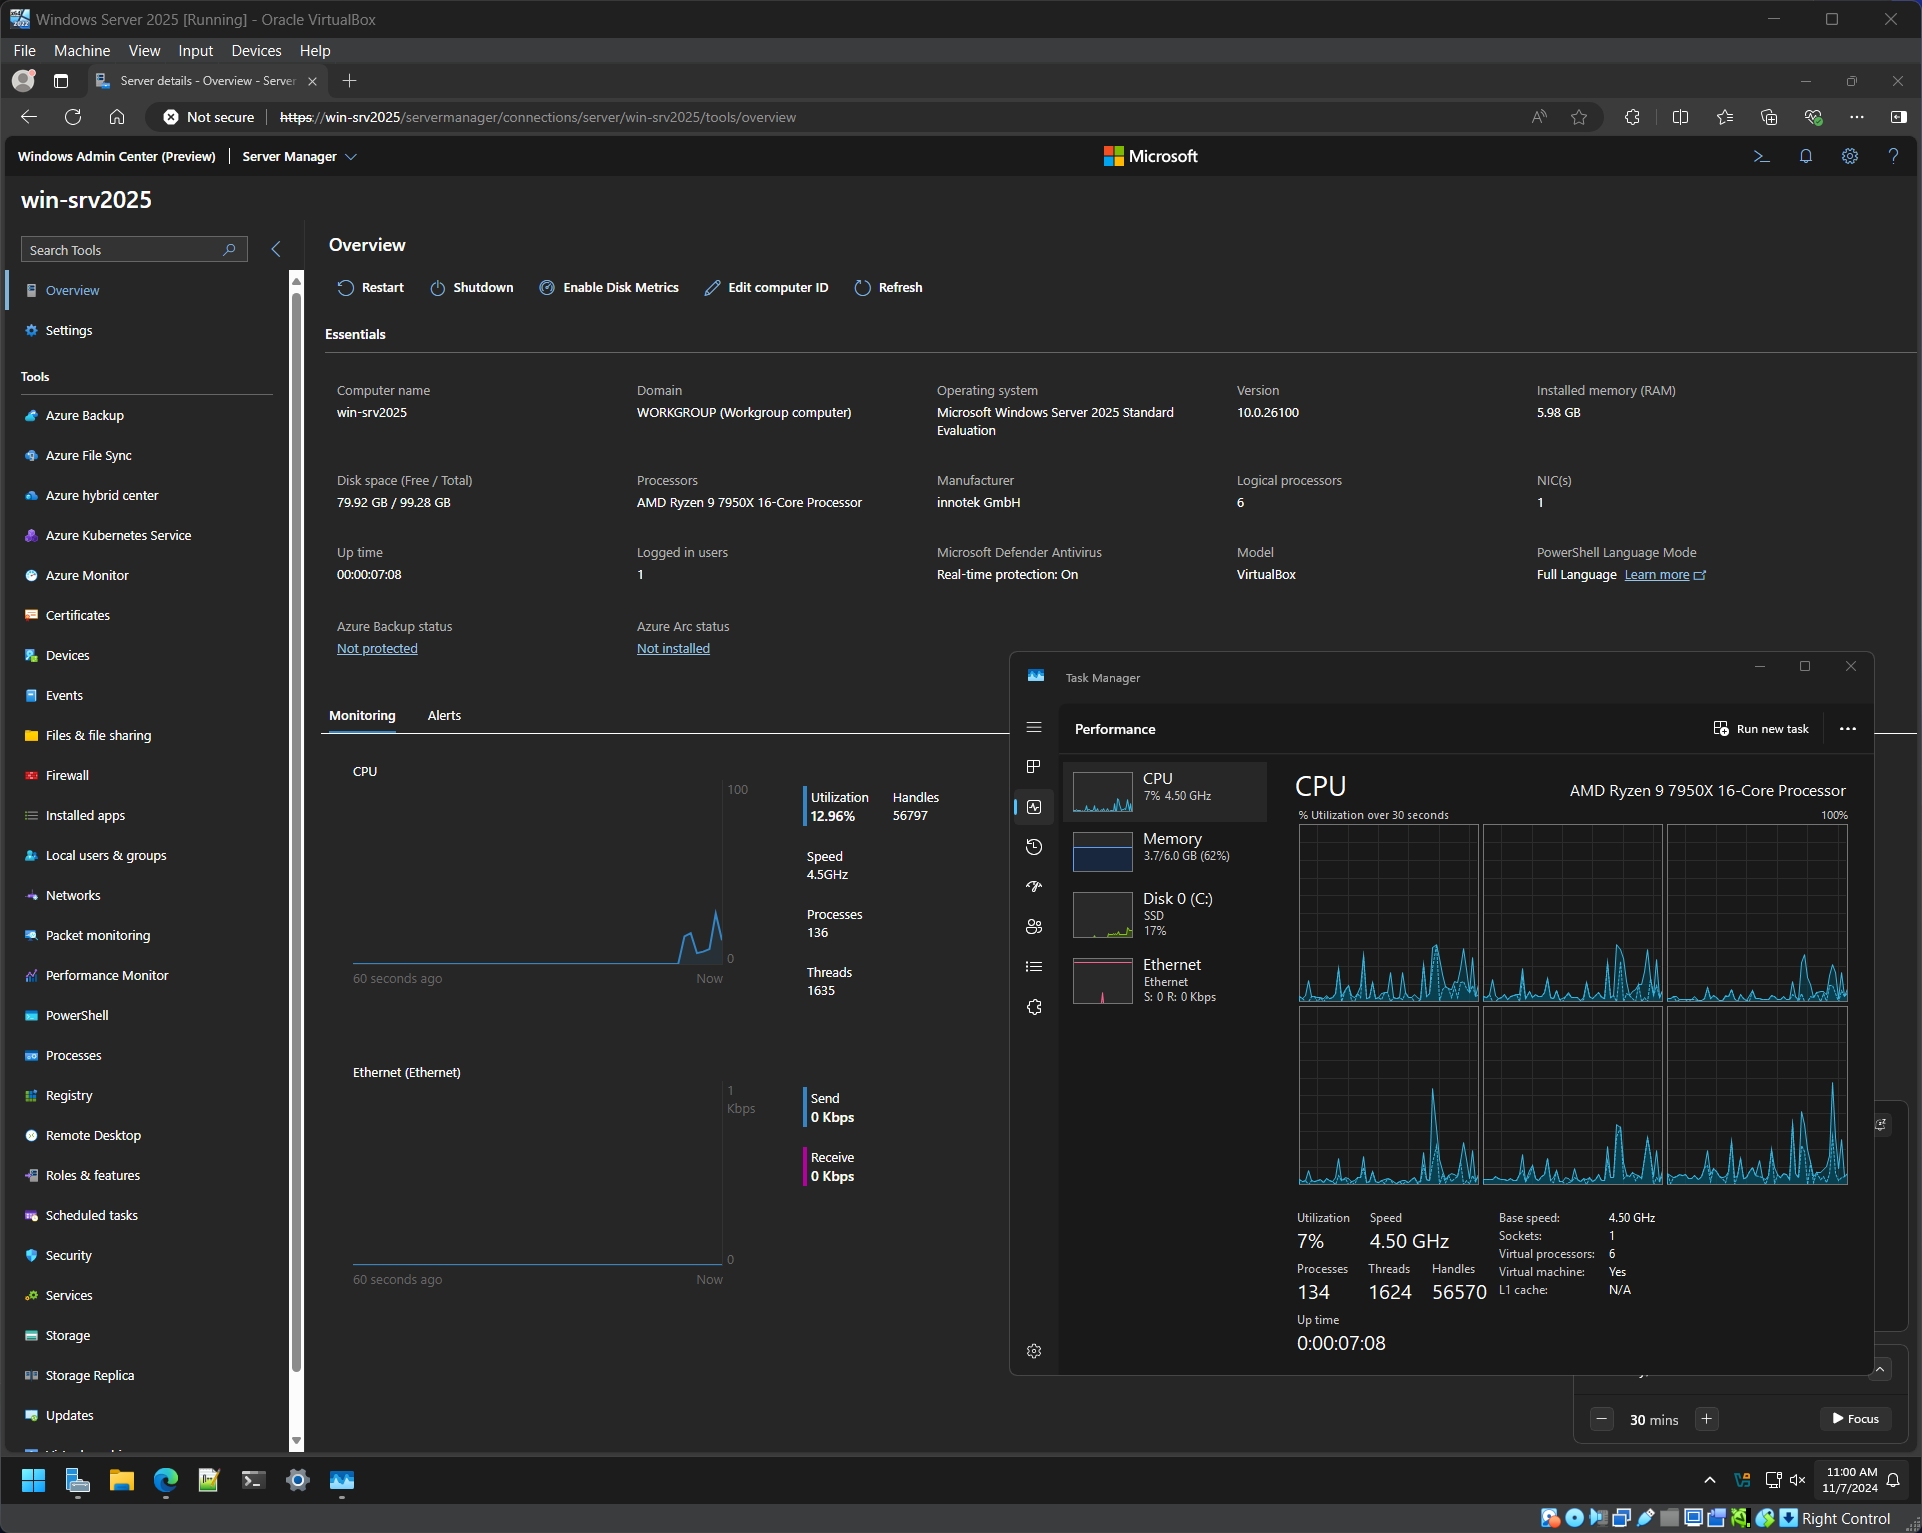Click the Restart server icon button
Image resolution: width=1922 pixels, height=1533 pixels.
[x=345, y=288]
